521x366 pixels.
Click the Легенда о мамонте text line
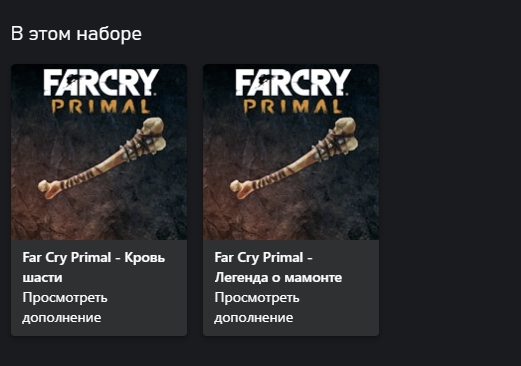[x=278, y=278]
